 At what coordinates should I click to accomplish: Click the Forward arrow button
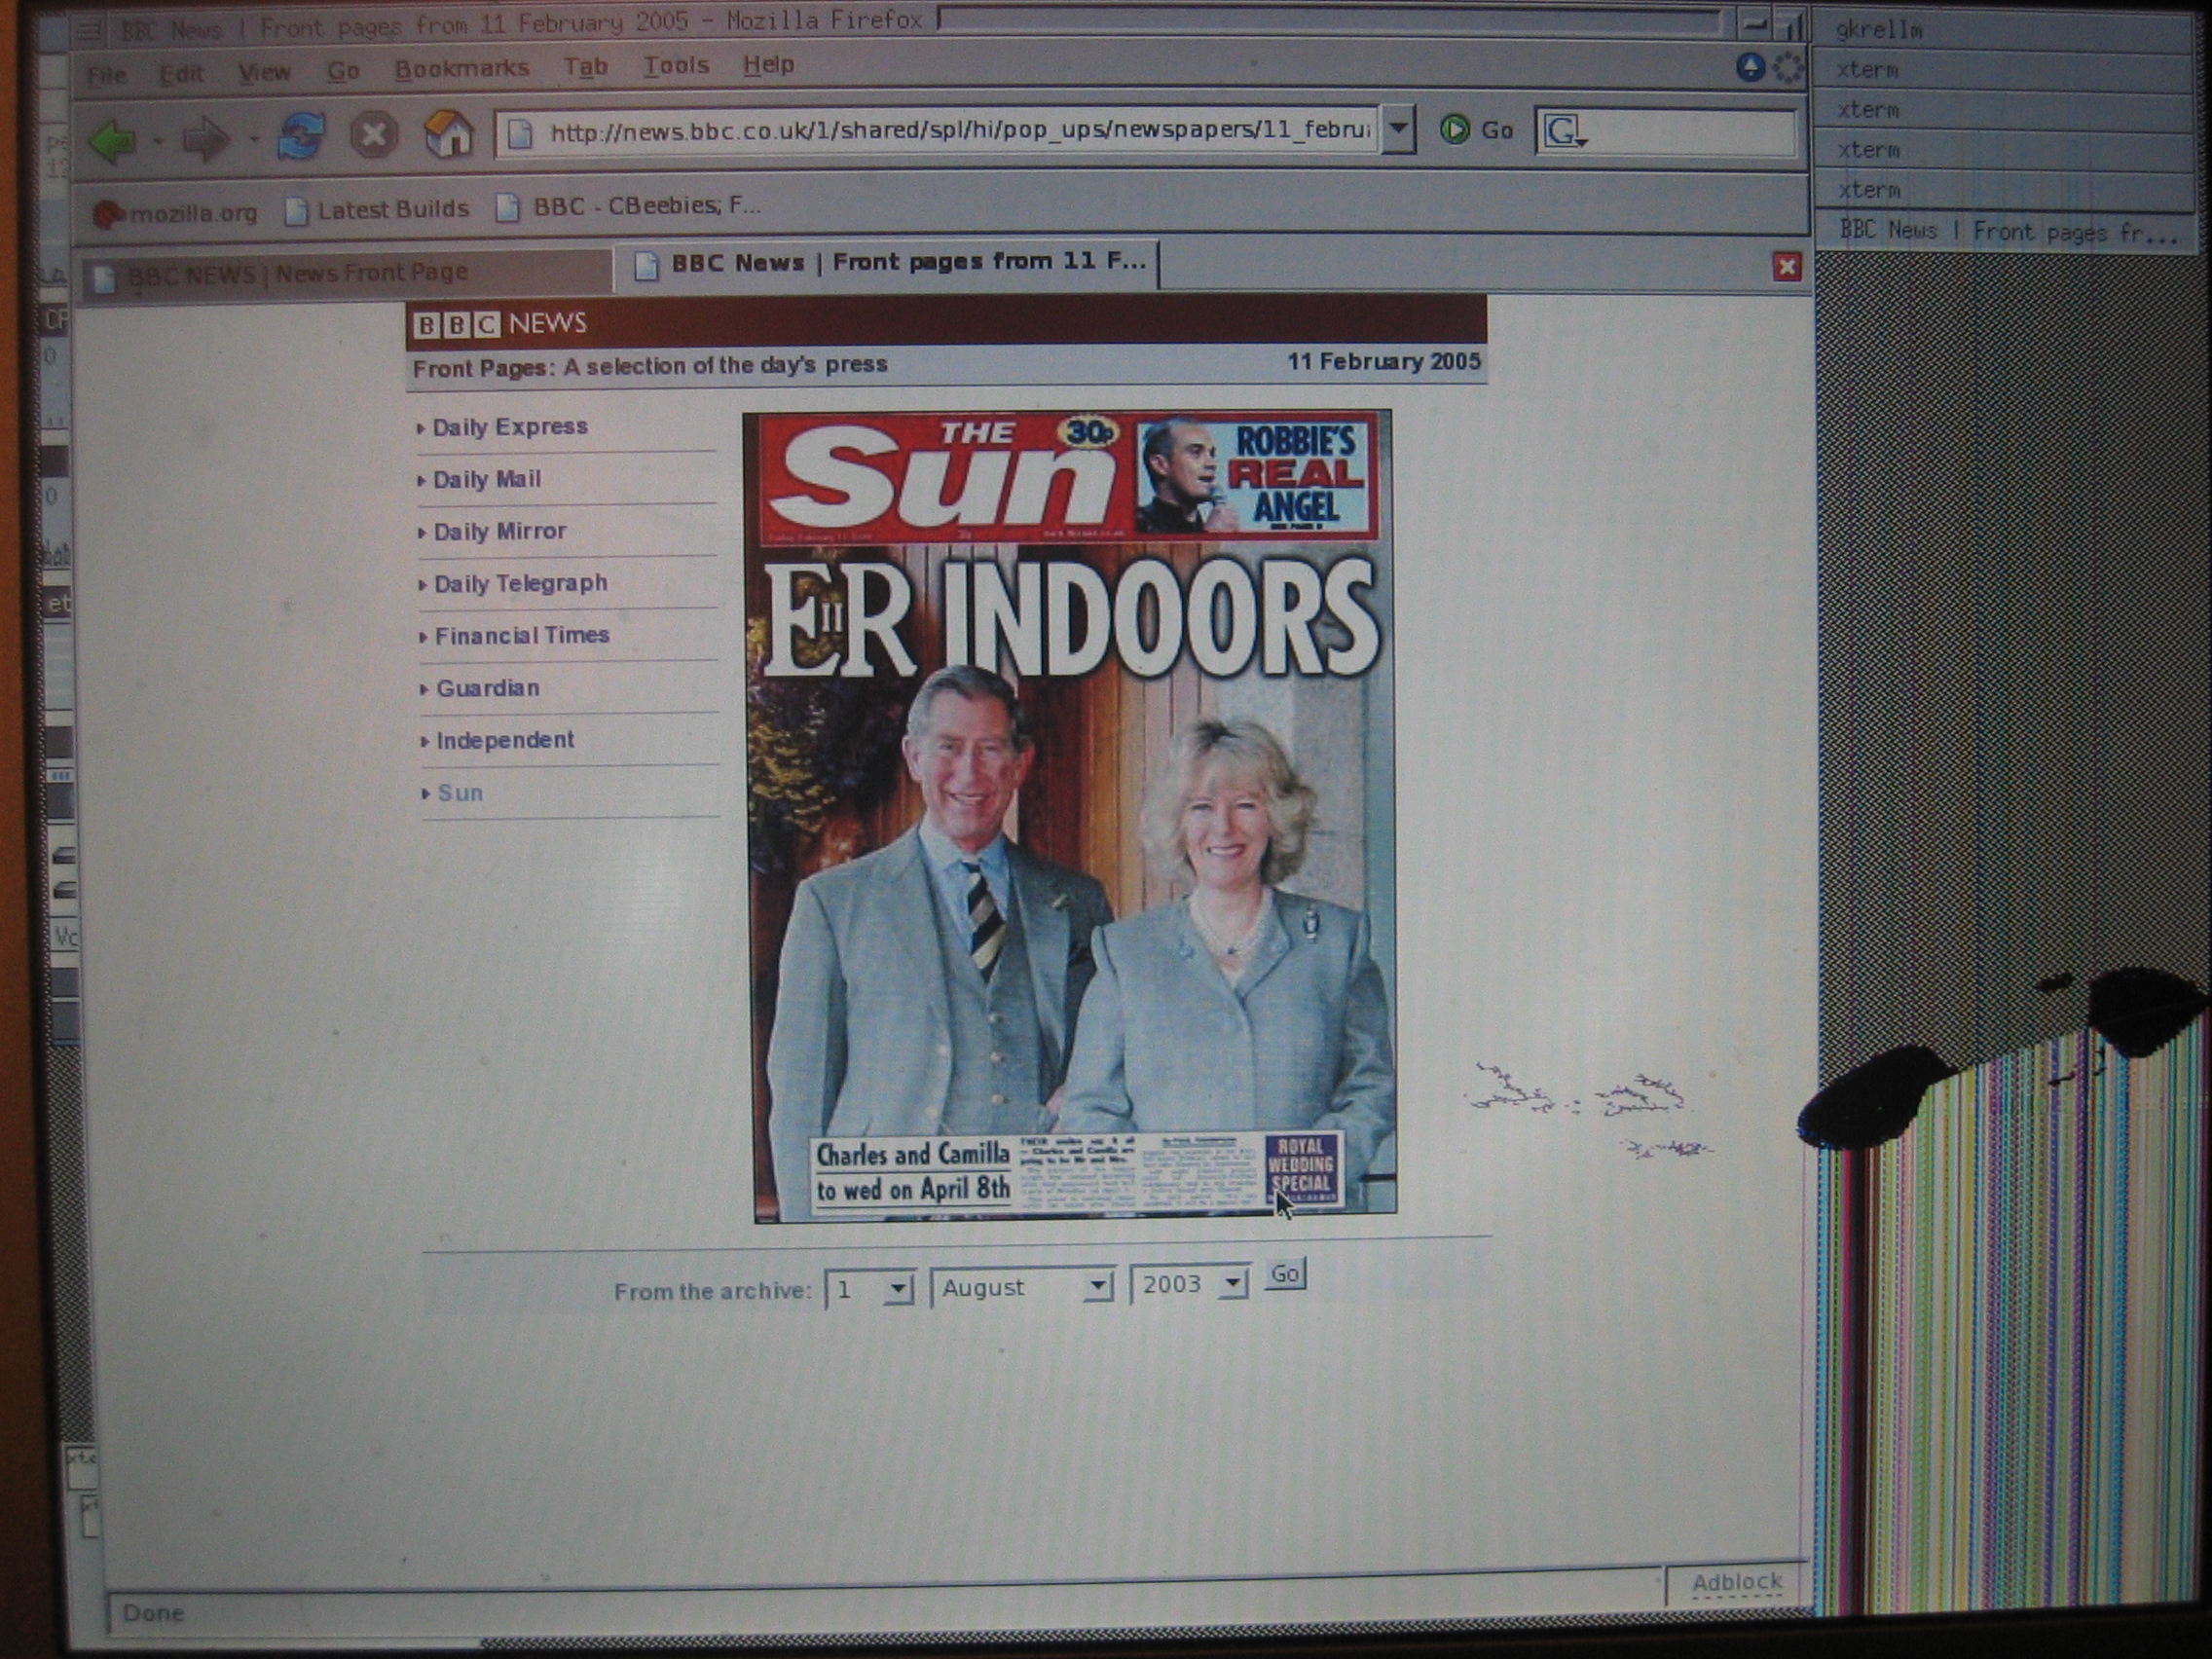coord(205,138)
